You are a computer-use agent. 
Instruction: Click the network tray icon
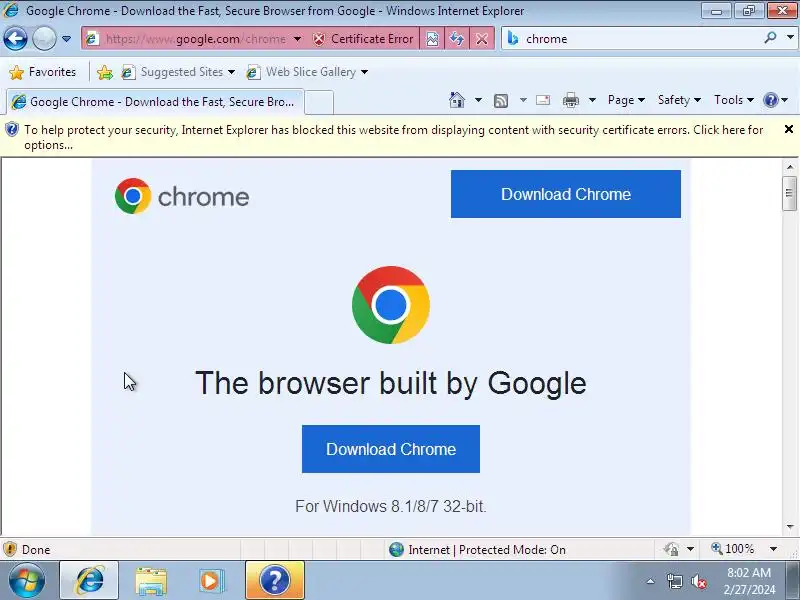coord(674,581)
